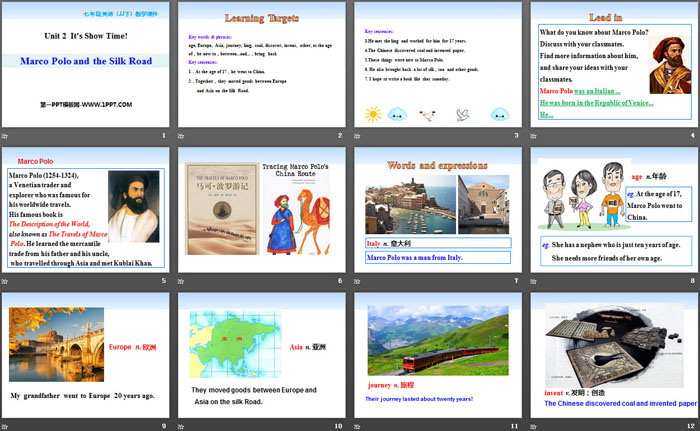Click the 'Tracing Marco Polo's China Route' heading
The width and height of the screenshot is (700, 431).
point(295,170)
